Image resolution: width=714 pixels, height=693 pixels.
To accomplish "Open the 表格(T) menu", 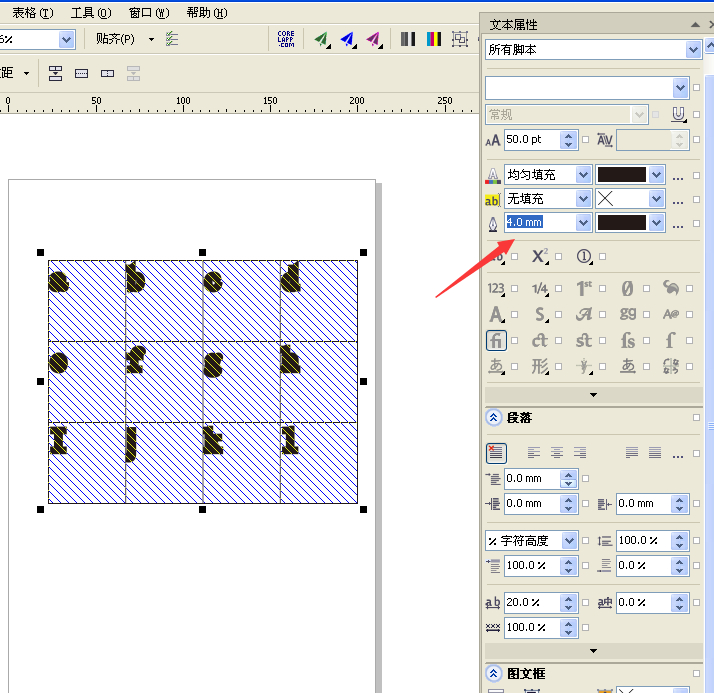I will (32, 13).
